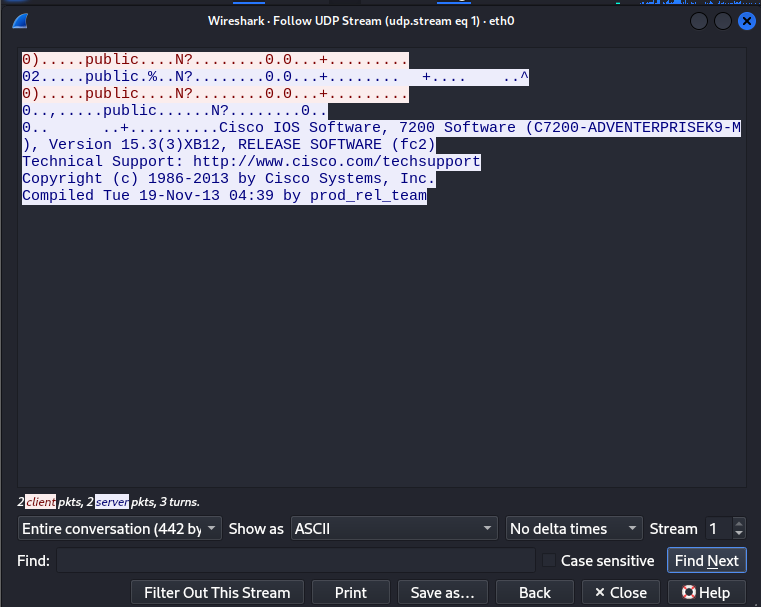
Task: Focus the Find text input field
Action: [x=295, y=561]
